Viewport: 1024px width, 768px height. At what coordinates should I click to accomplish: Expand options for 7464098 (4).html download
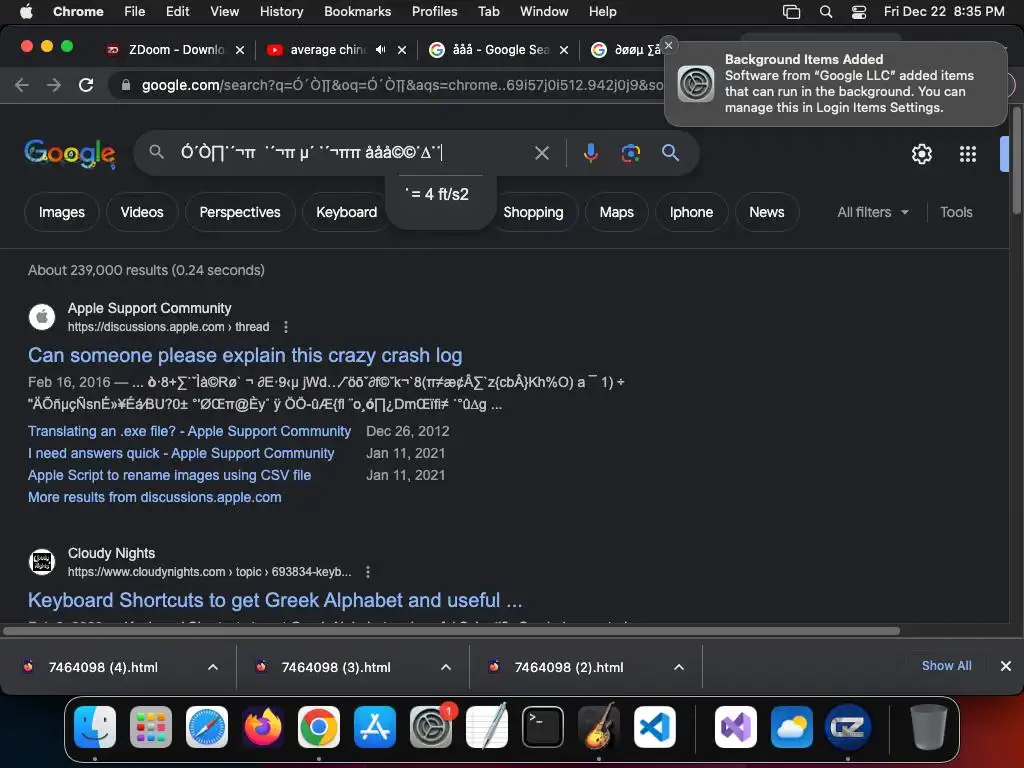coord(213,667)
